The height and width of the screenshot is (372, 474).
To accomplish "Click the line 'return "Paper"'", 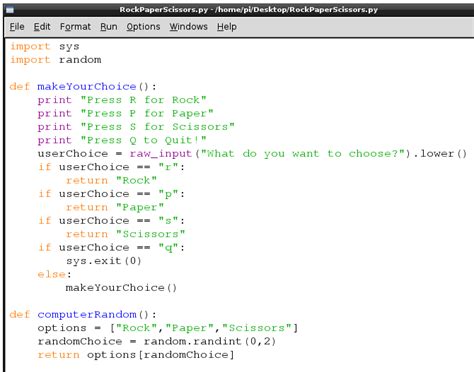I will (x=115, y=207).
